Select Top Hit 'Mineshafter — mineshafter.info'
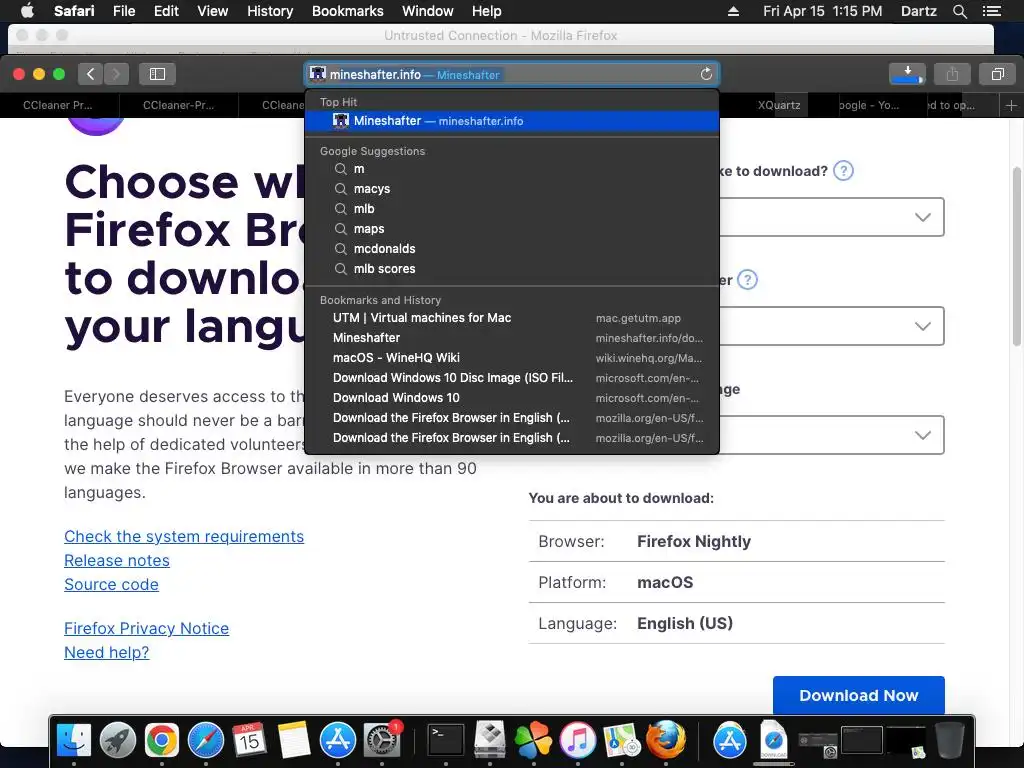Screen dimensions: 1024x768 (512, 121)
